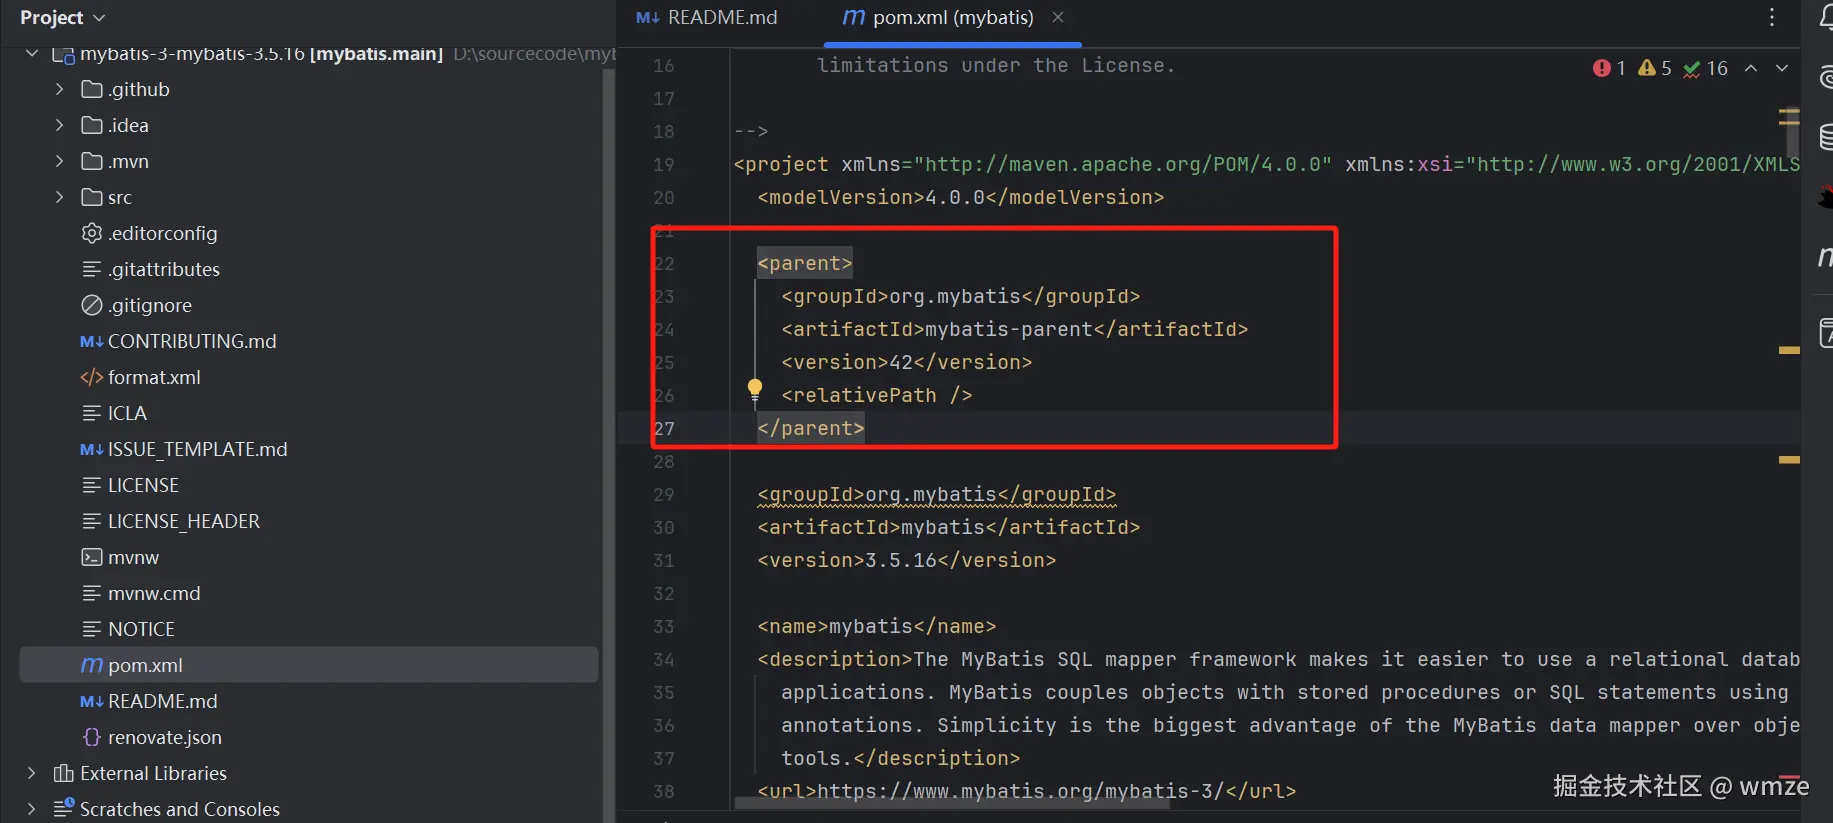Open the Project view dropdown

(x=62, y=18)
